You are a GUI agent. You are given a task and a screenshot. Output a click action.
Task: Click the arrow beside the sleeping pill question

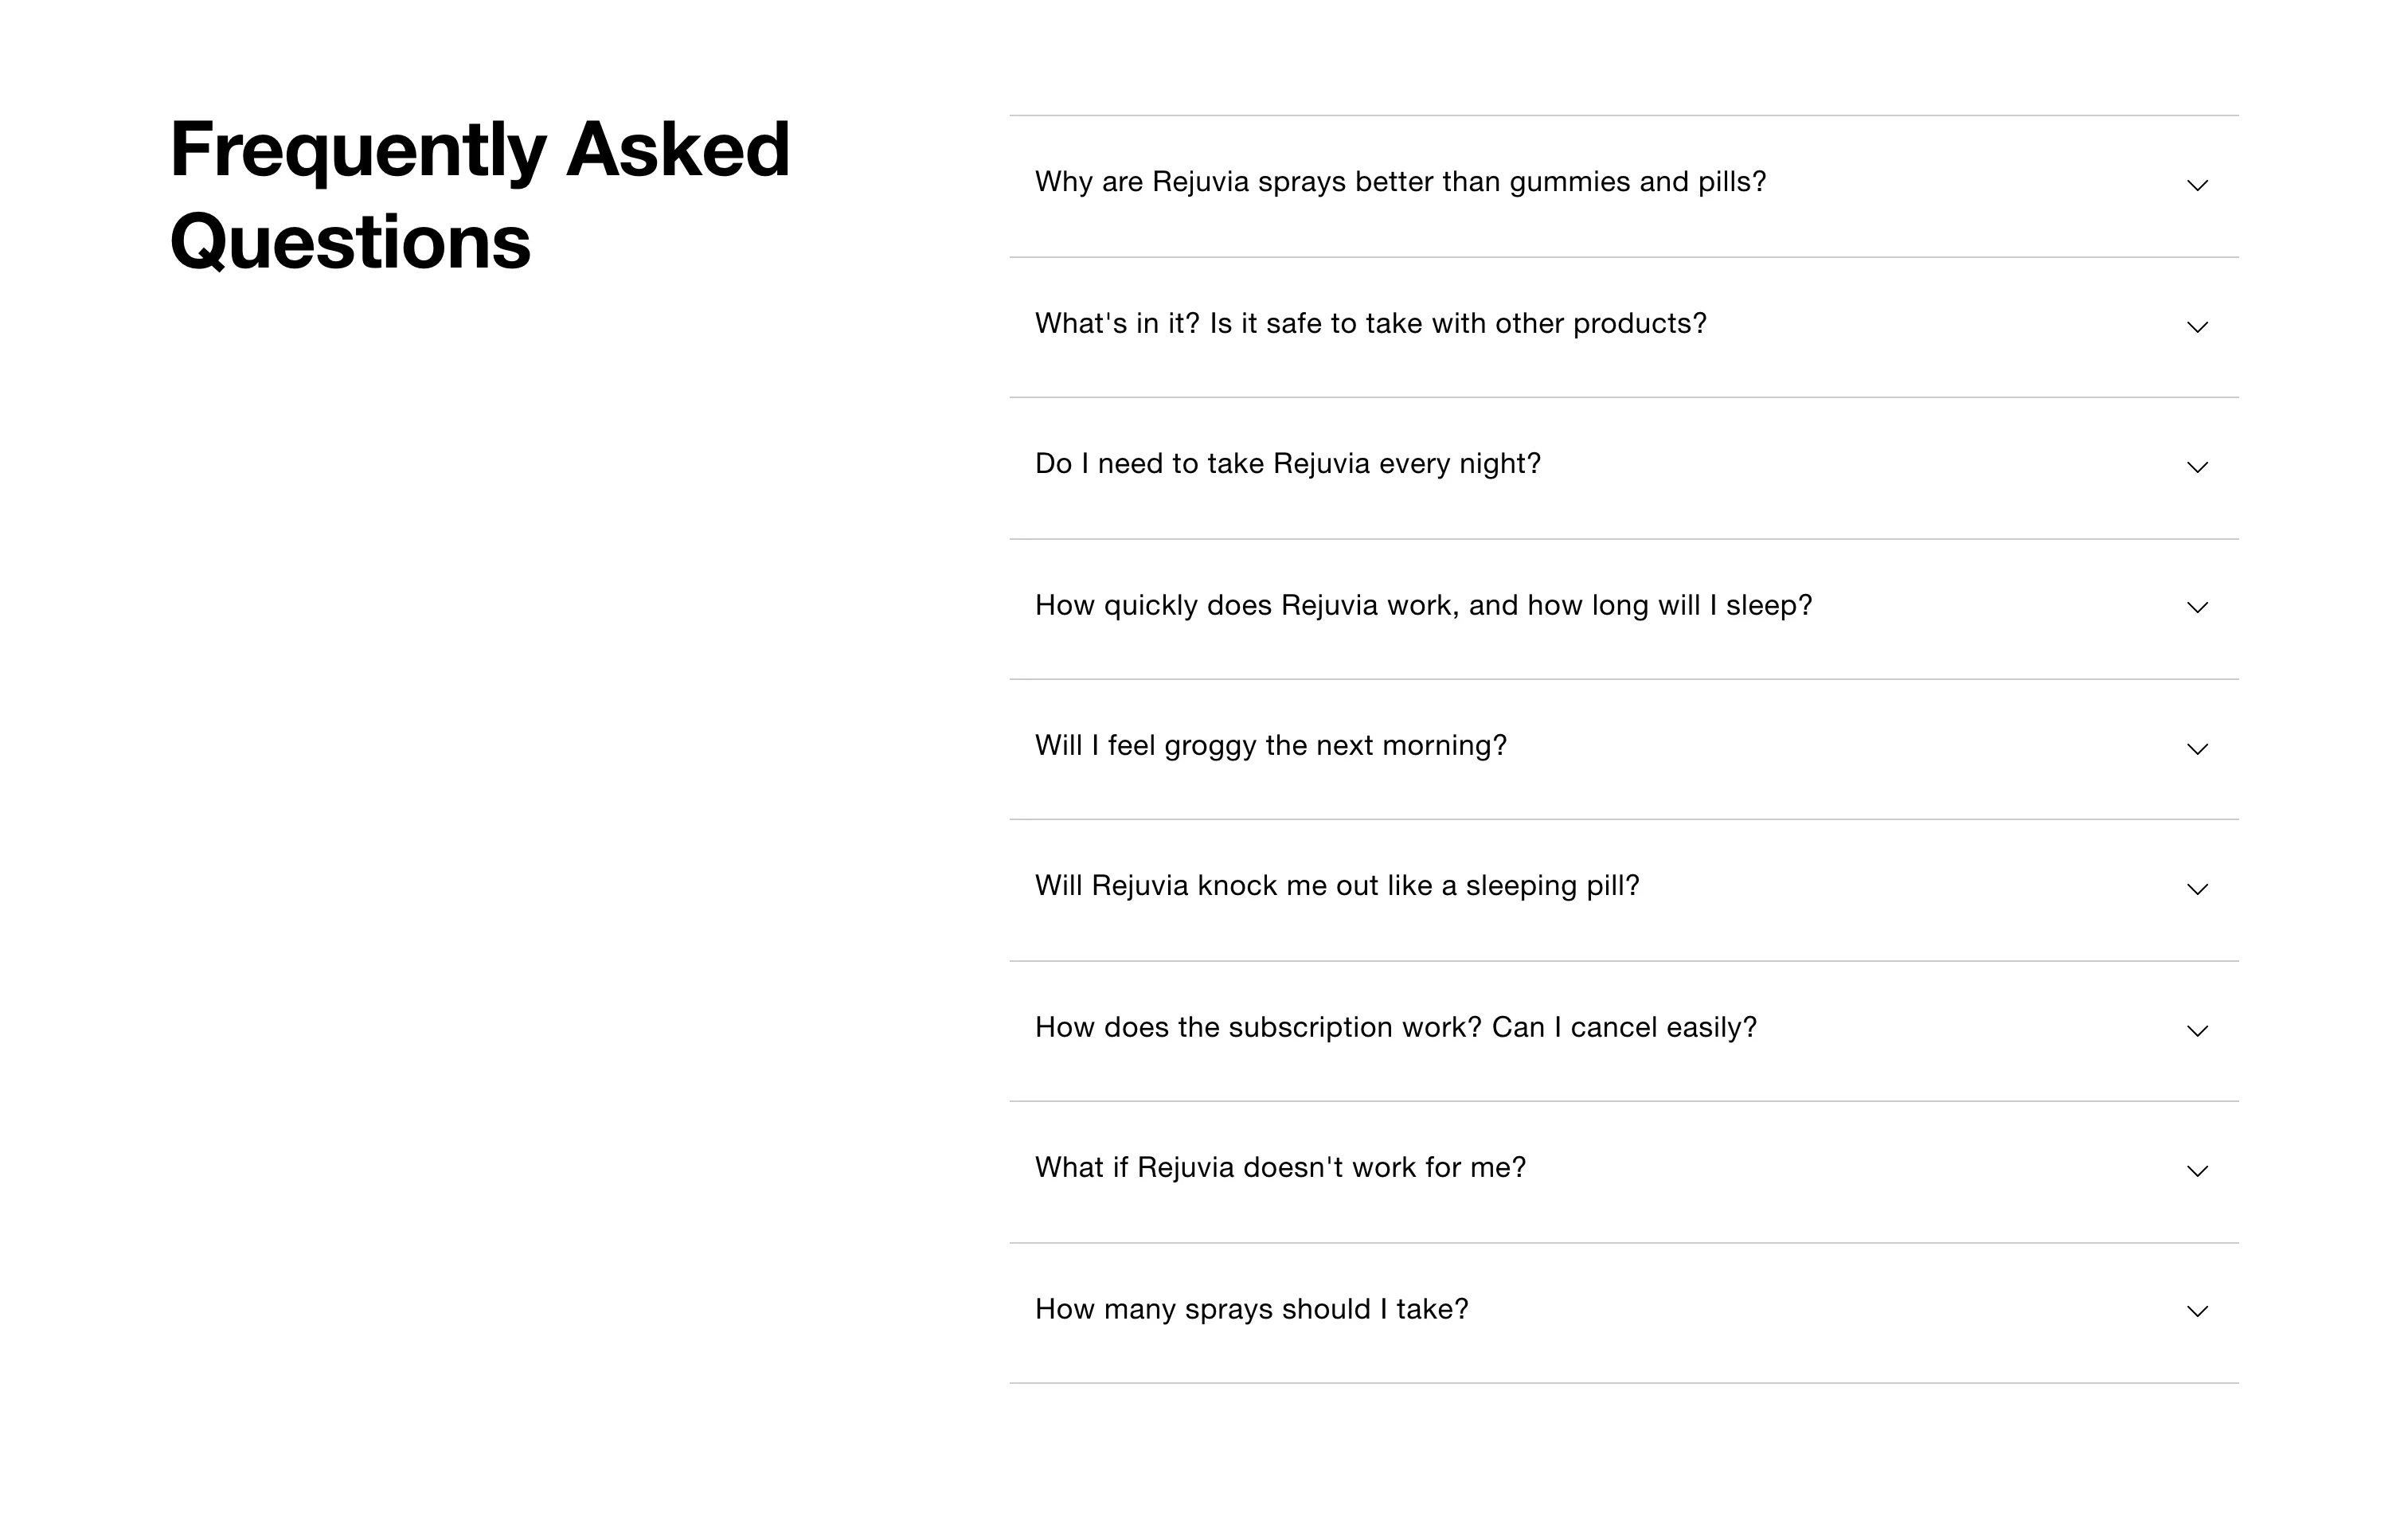point(2196,889)
